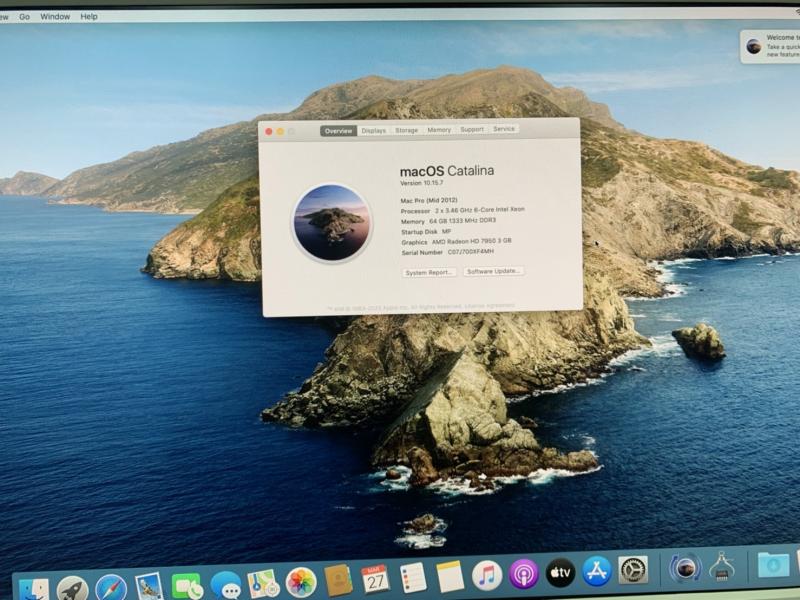The height and width of the screenshot is (600, 800).
Task: Click the macOS Catalina title text
Action: coord(447,171)
